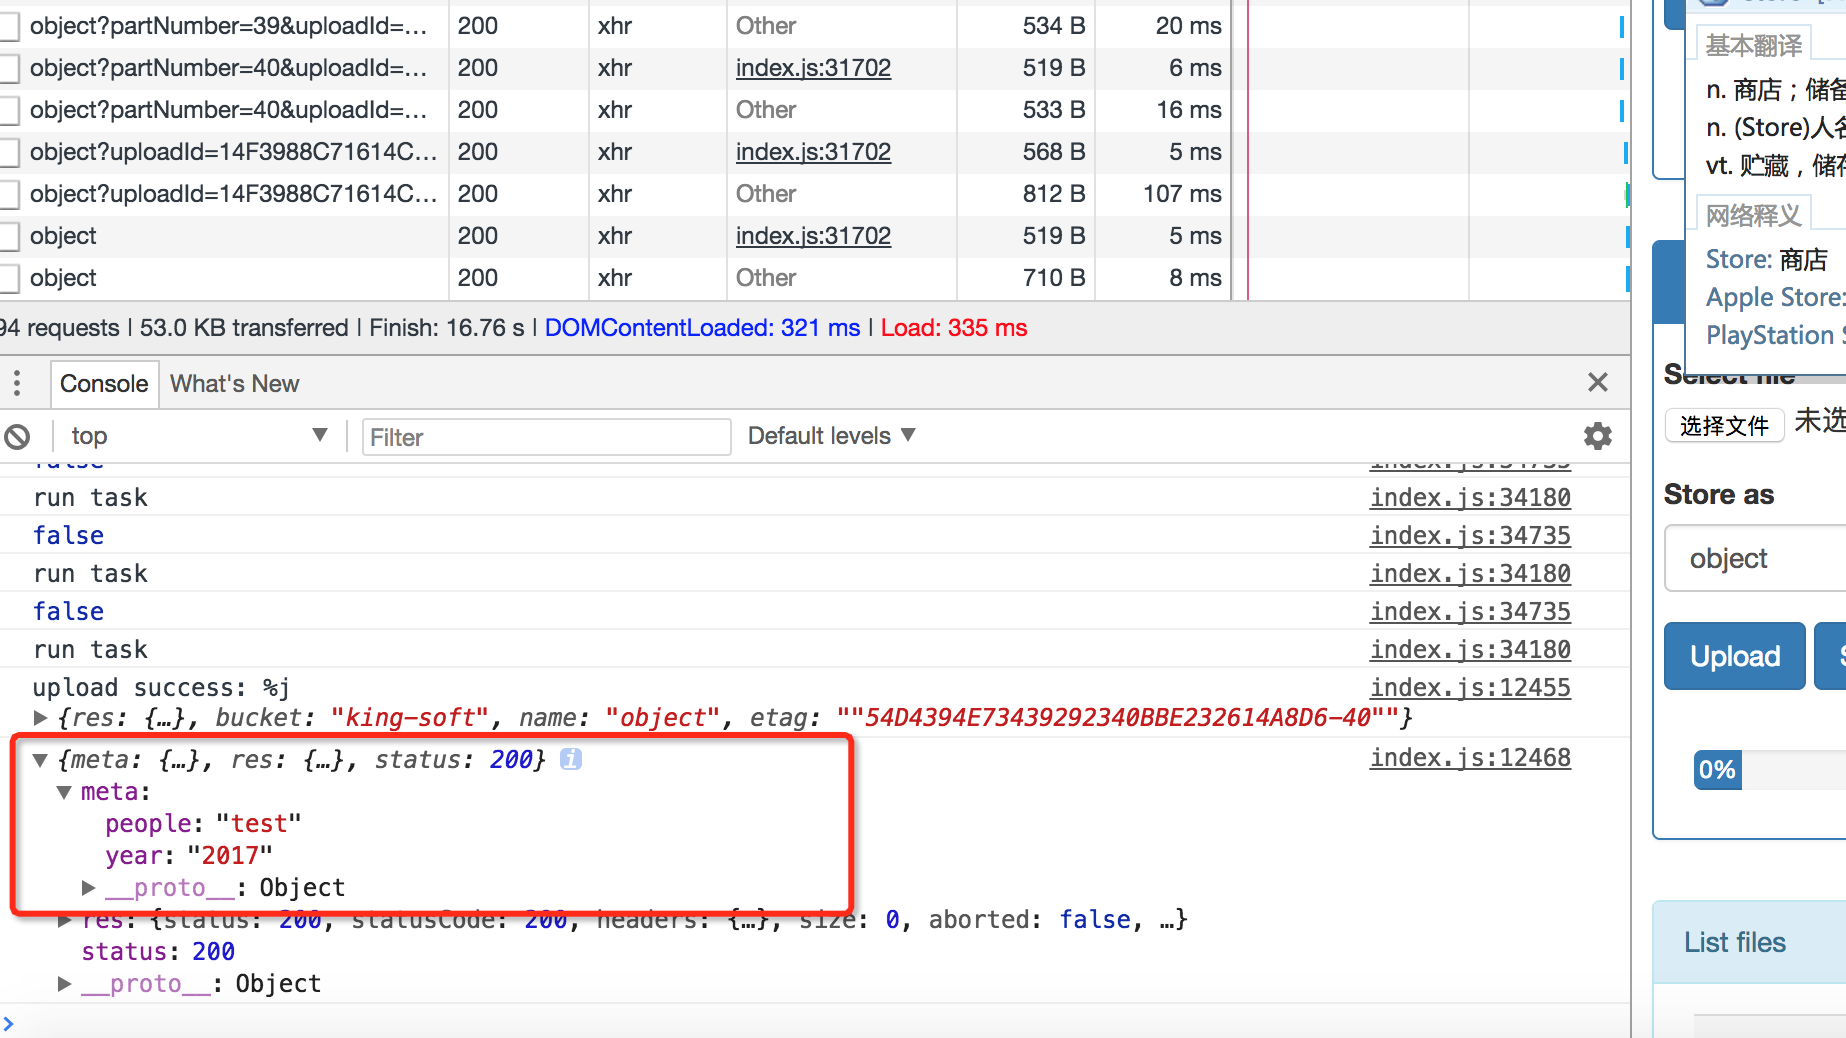This screenshot has height=1038, width=1846.
Task: Open source link index.js:12468
Action: tap(1470, 758)
